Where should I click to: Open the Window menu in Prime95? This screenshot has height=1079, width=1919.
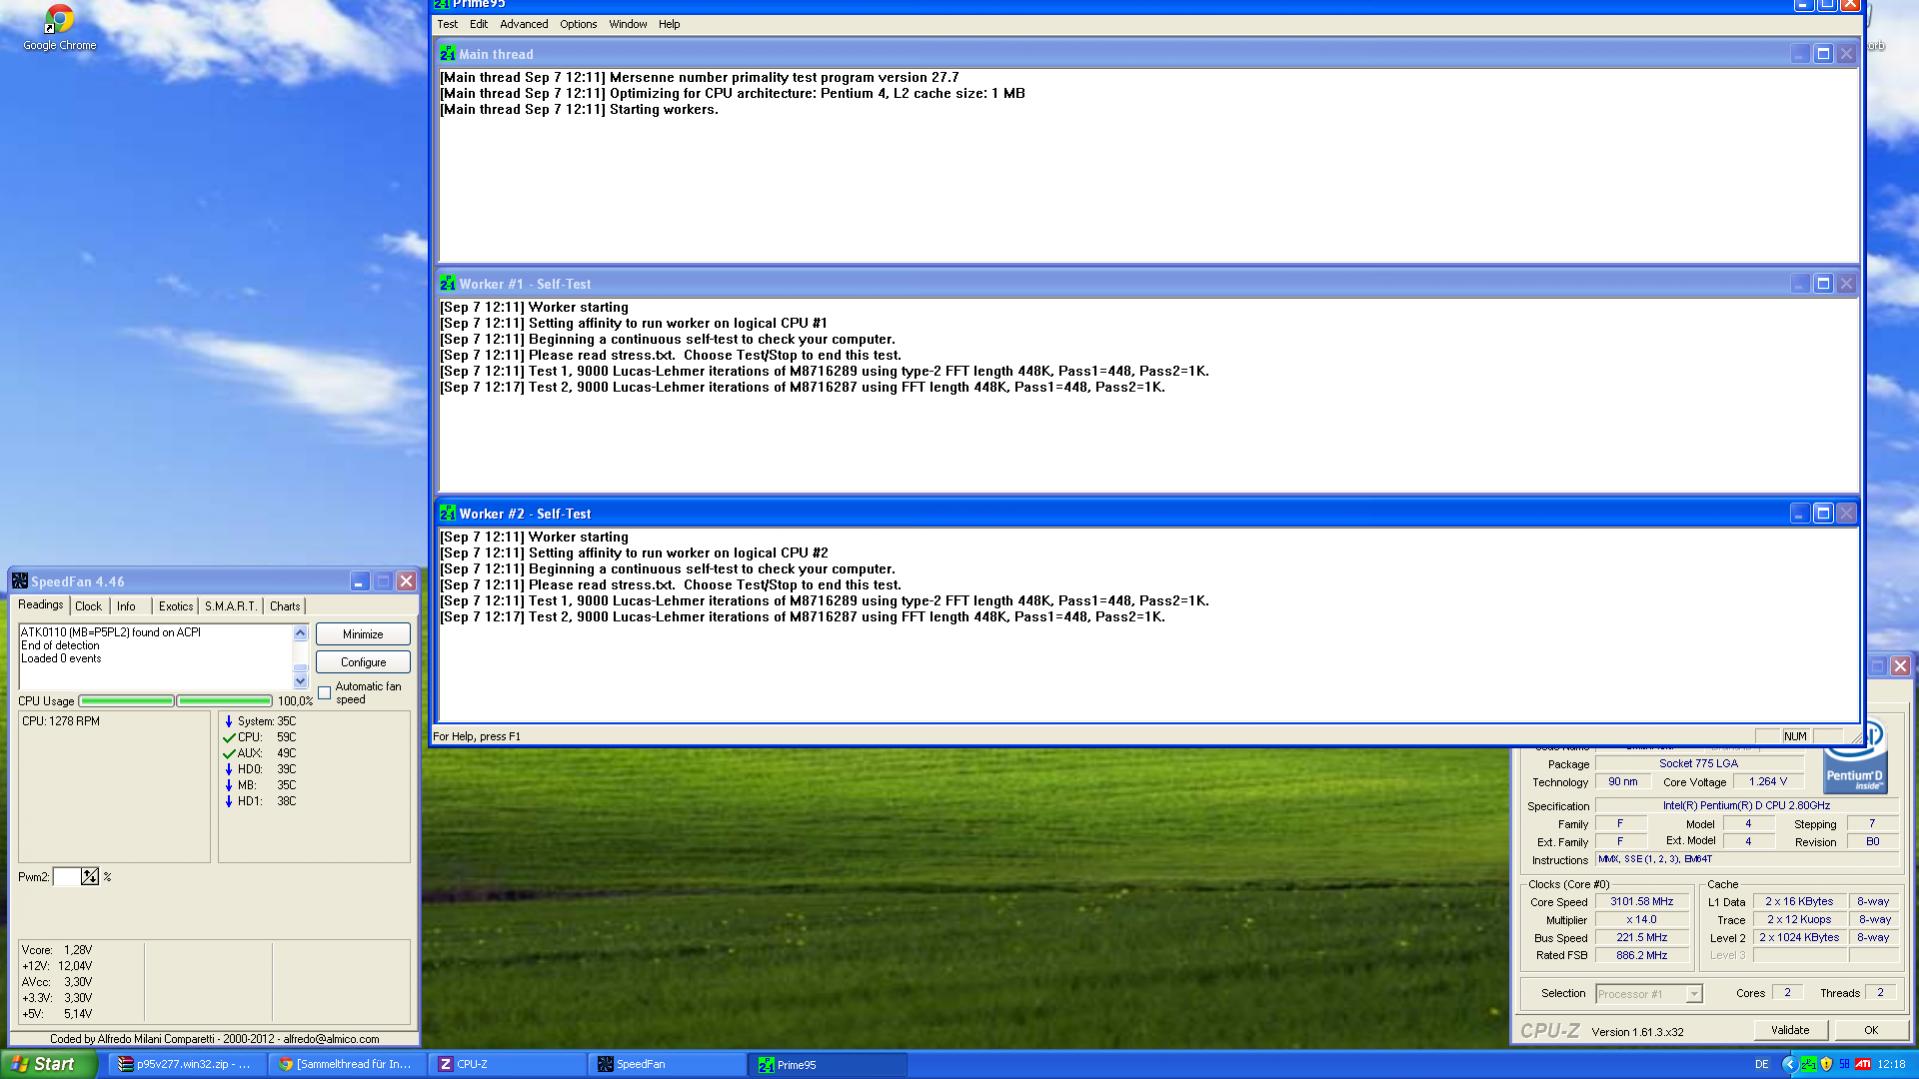pos(628,24)
